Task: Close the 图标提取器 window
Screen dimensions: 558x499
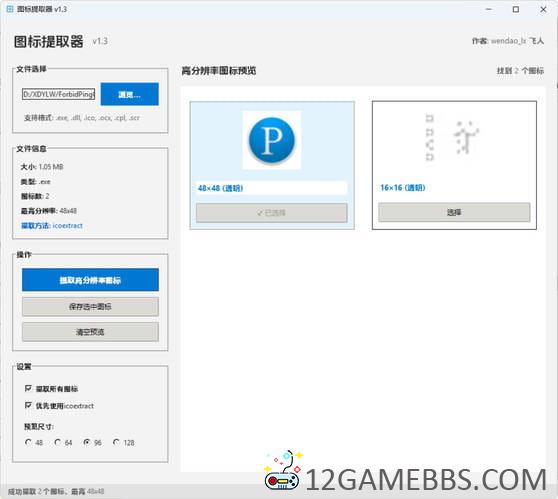Action: [x=543, y=9]
